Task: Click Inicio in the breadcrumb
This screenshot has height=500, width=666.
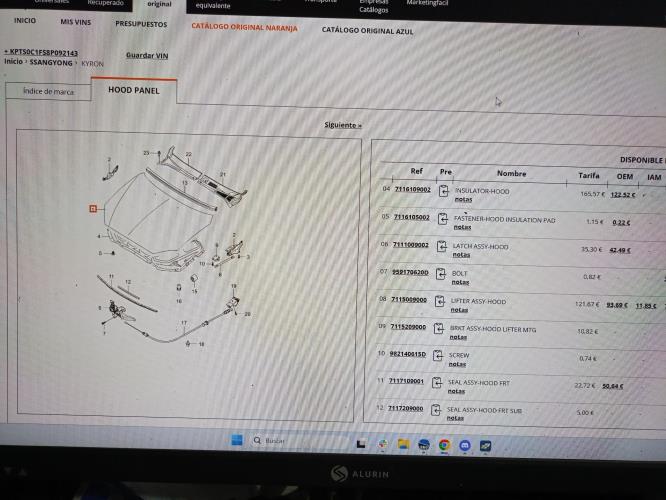Action: click(13, 61)
